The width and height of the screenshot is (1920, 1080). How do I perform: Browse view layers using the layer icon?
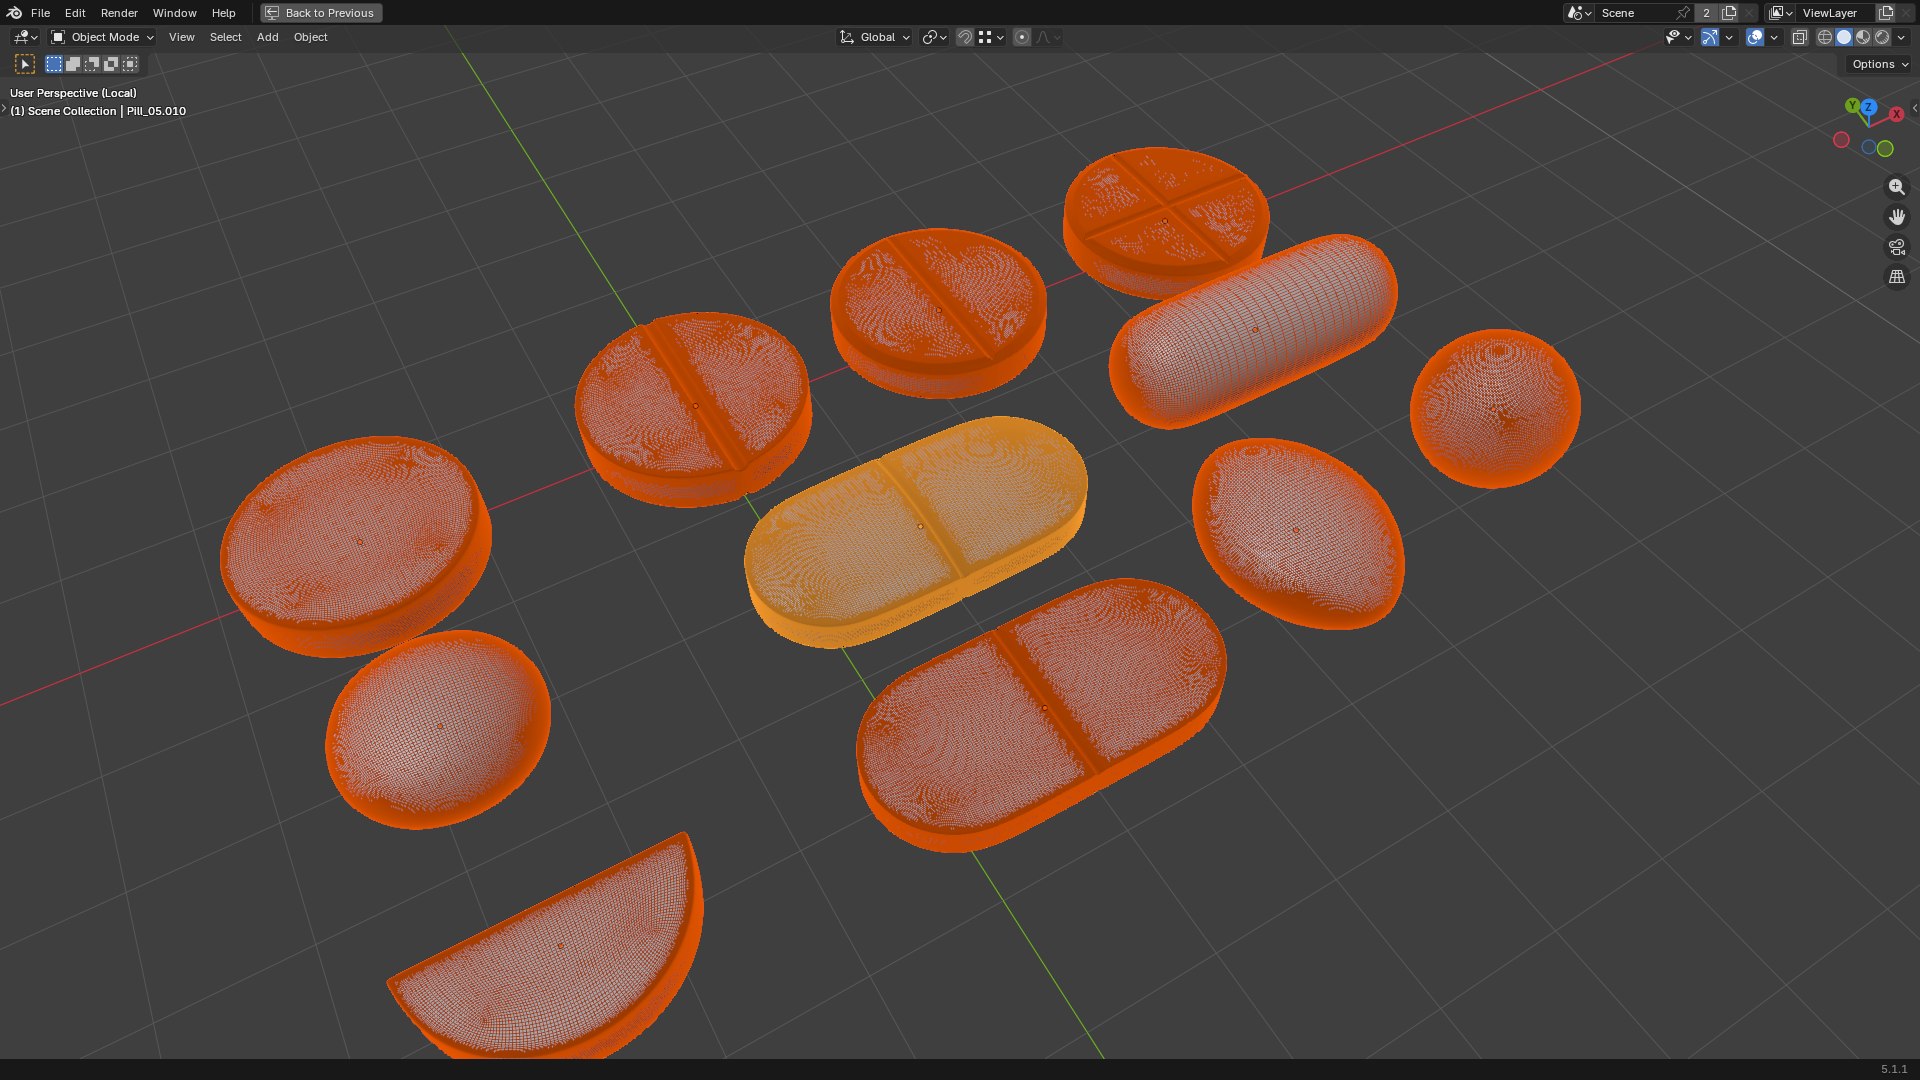coord(1780,13)
